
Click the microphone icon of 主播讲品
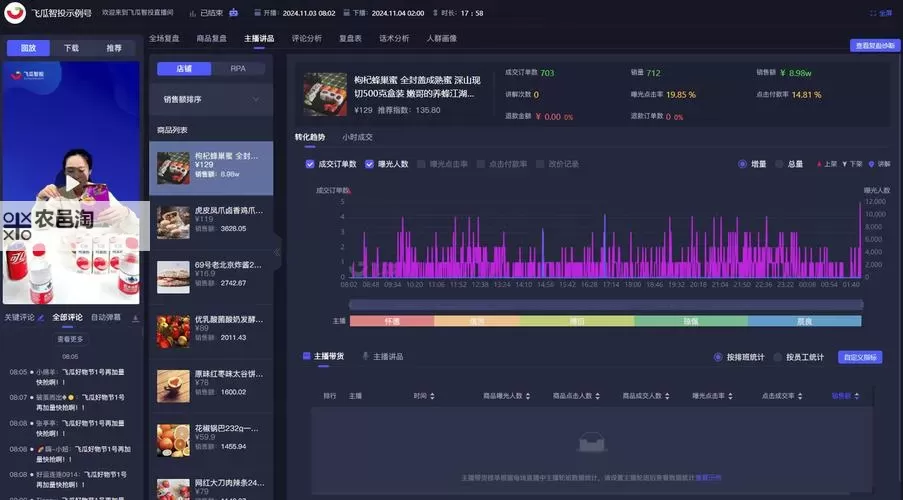point(365,357)
